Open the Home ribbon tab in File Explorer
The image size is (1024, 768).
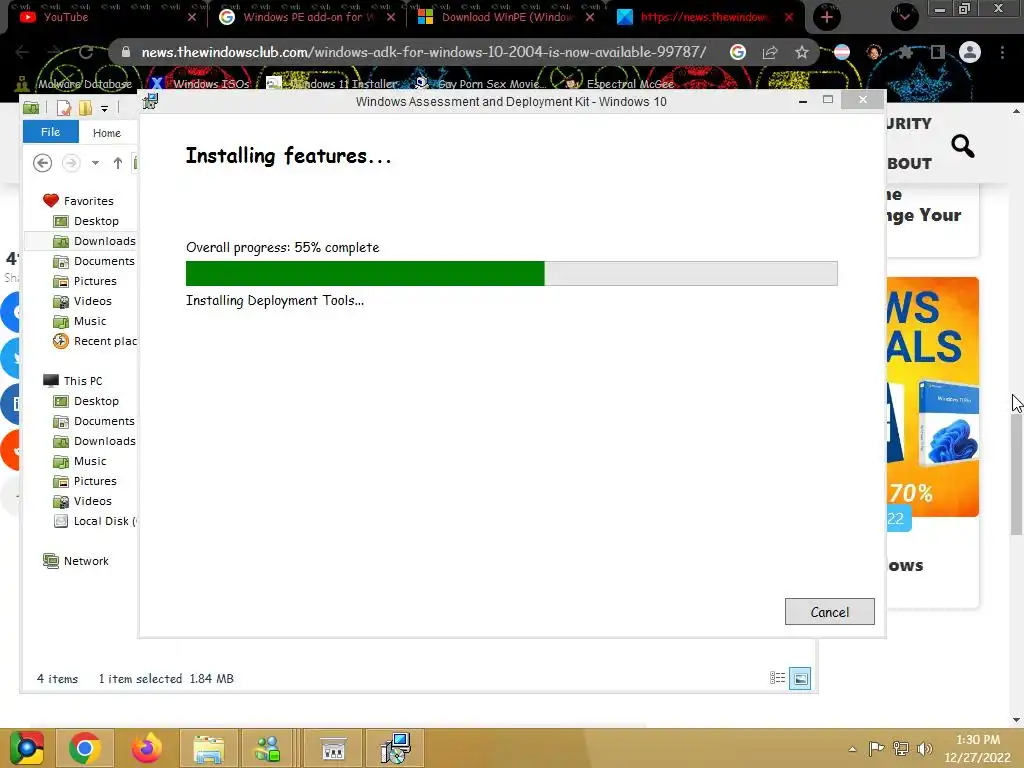point(106,133)
